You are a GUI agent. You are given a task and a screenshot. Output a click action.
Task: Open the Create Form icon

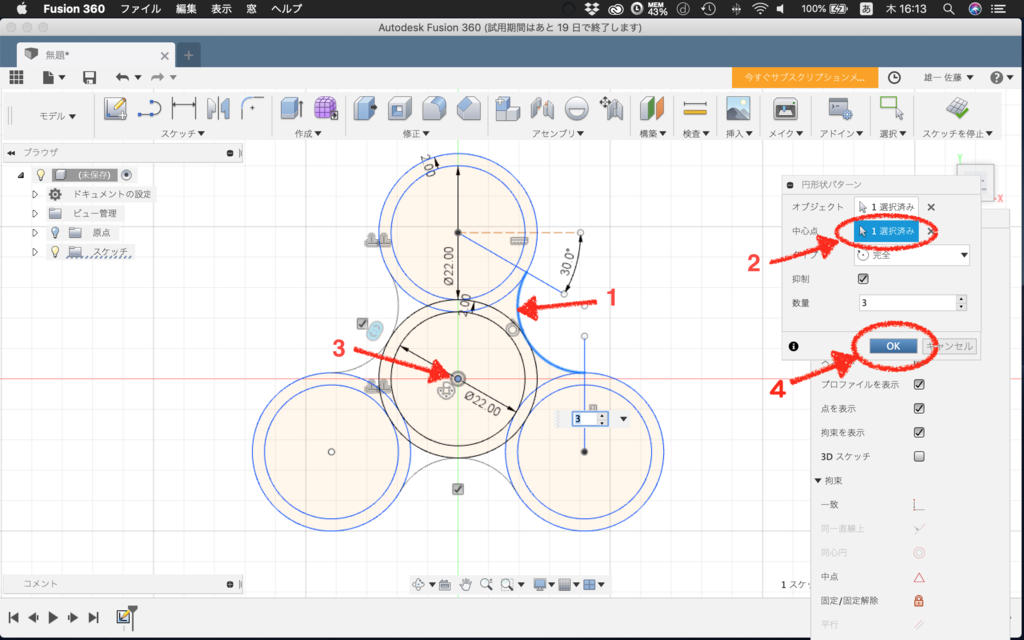click(x=325, y=108)
